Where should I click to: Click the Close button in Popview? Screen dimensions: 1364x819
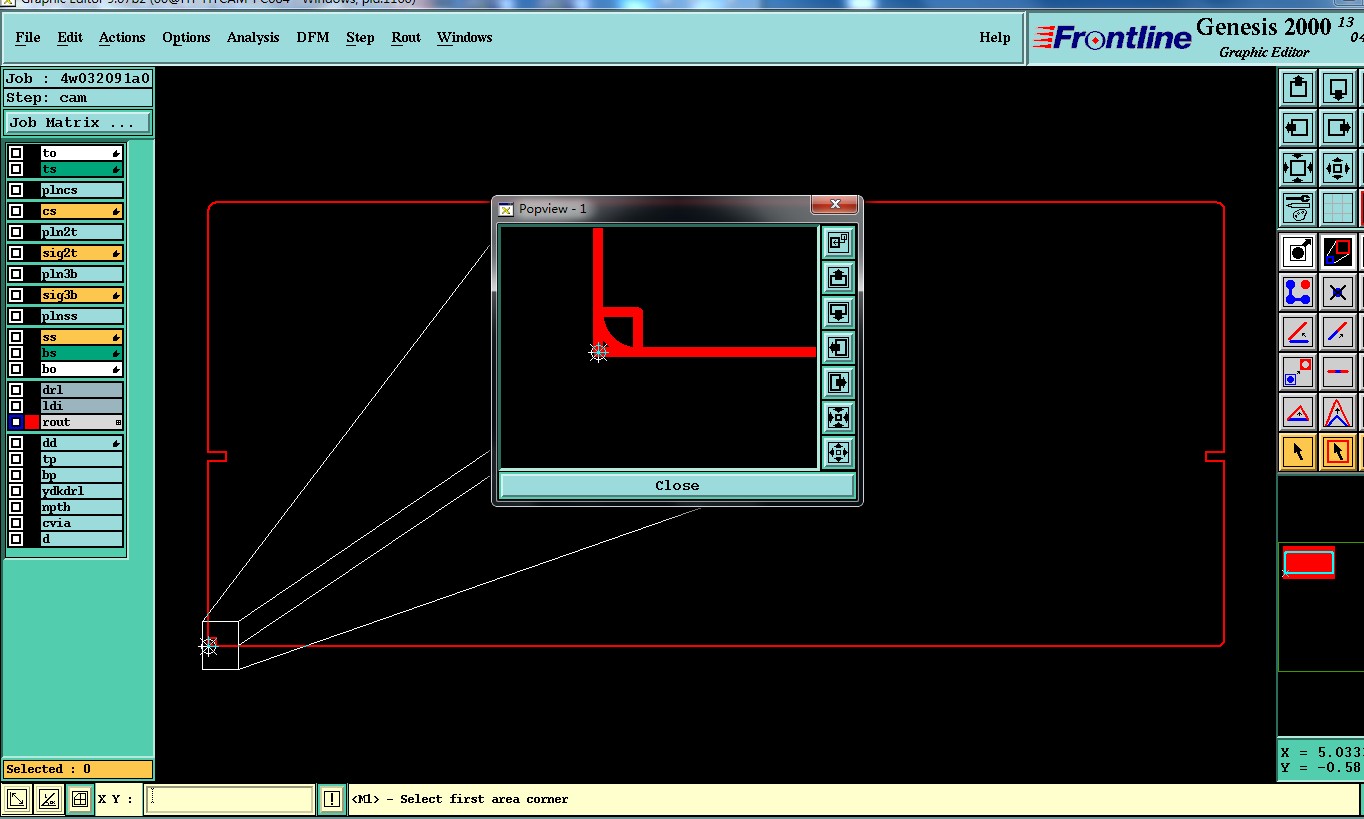677,485
